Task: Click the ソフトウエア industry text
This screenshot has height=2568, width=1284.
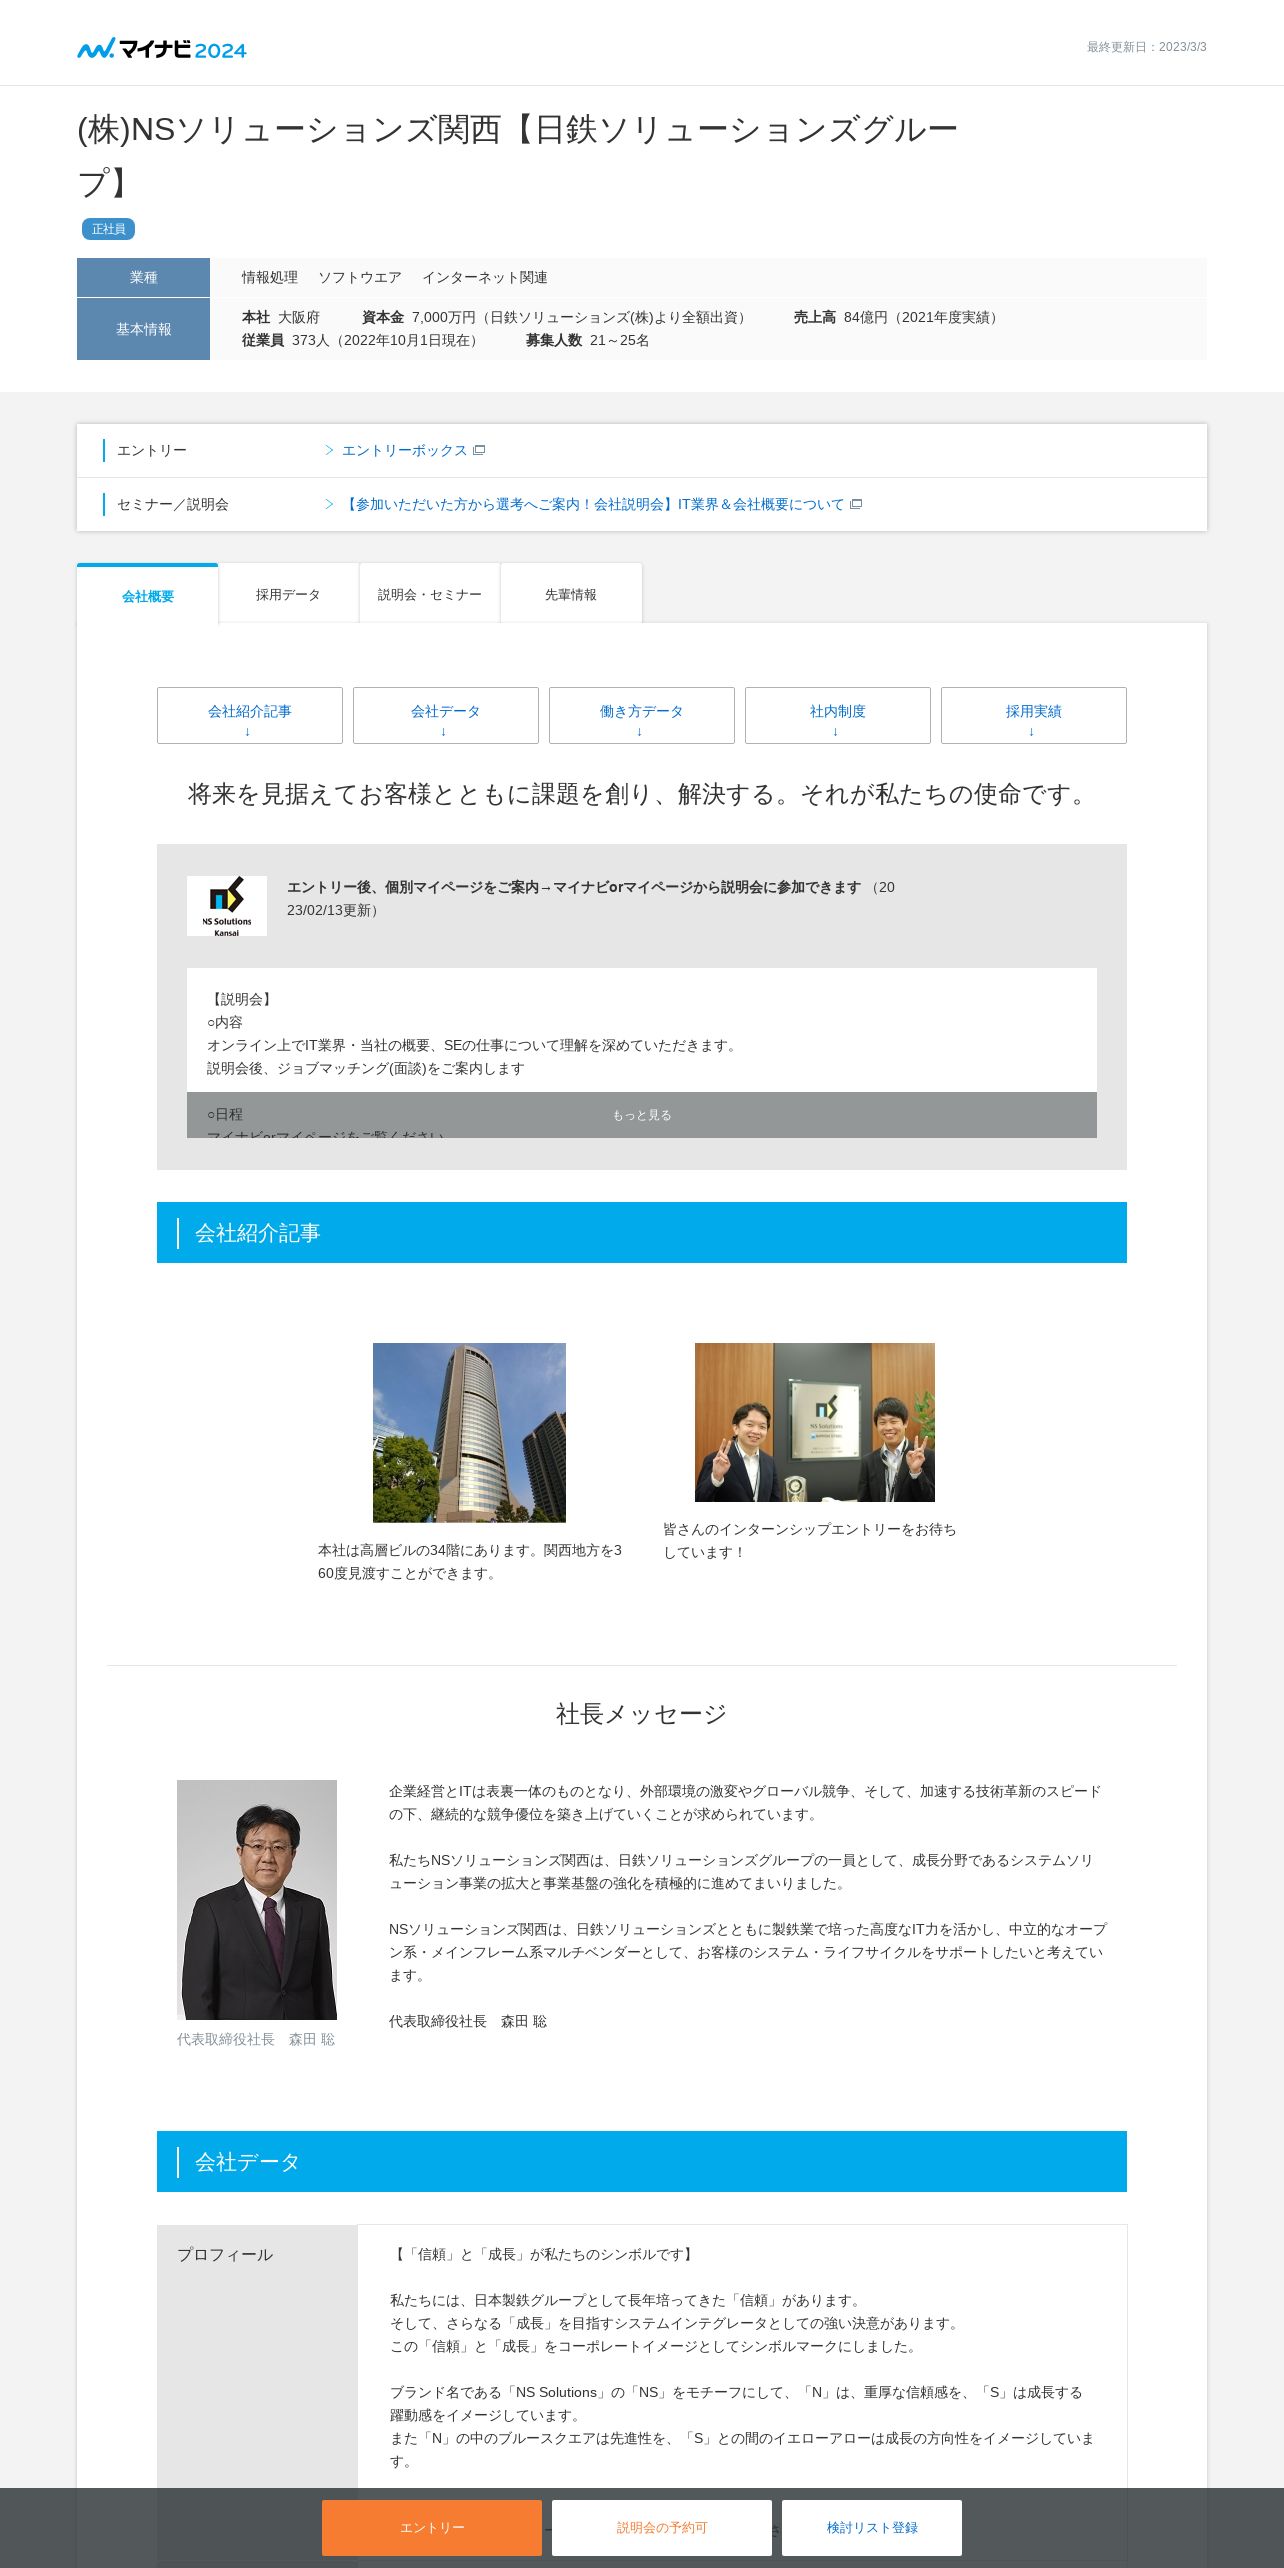Action: tap(360, 277)
